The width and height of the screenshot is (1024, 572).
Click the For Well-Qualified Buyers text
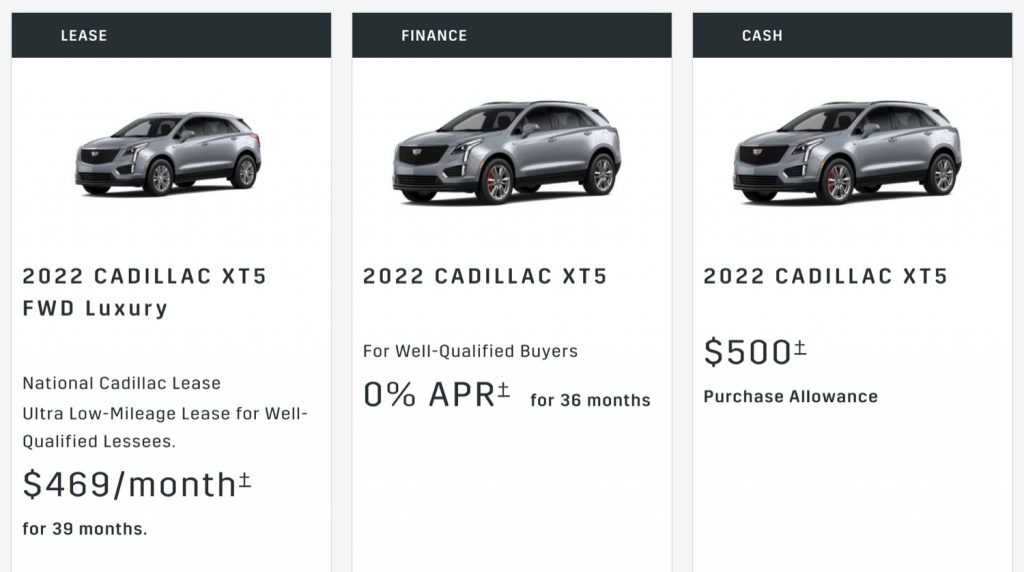[470, 351]
